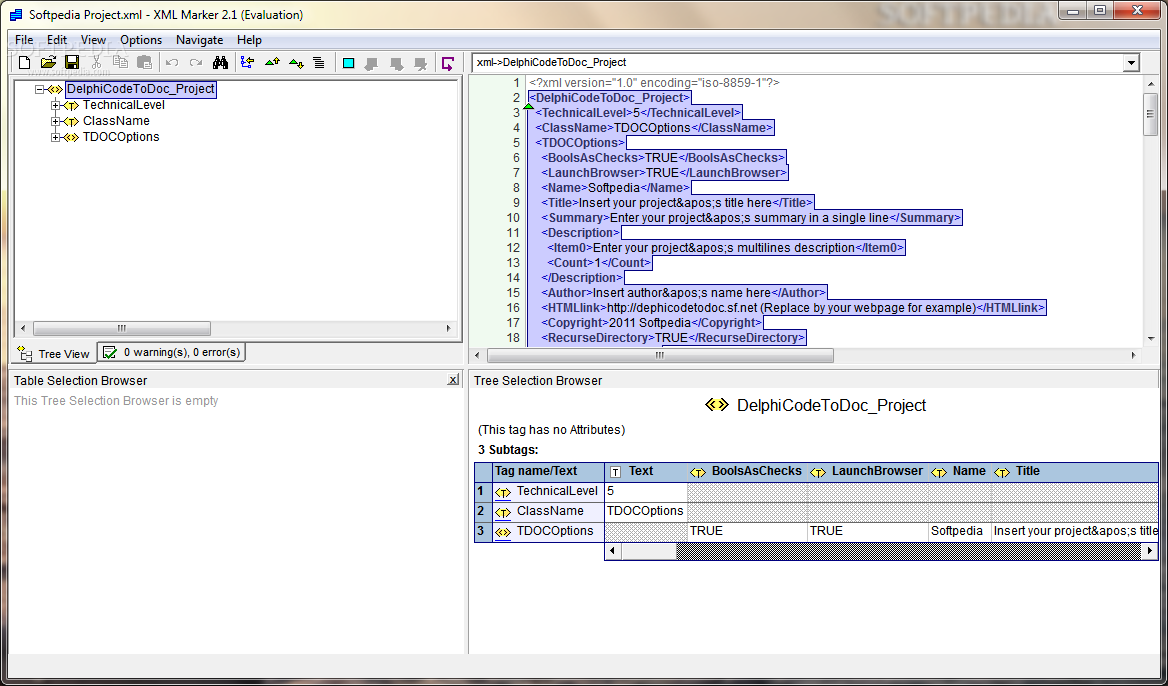Click the green bookmark triangle at line 3

[x=529, y=107]
